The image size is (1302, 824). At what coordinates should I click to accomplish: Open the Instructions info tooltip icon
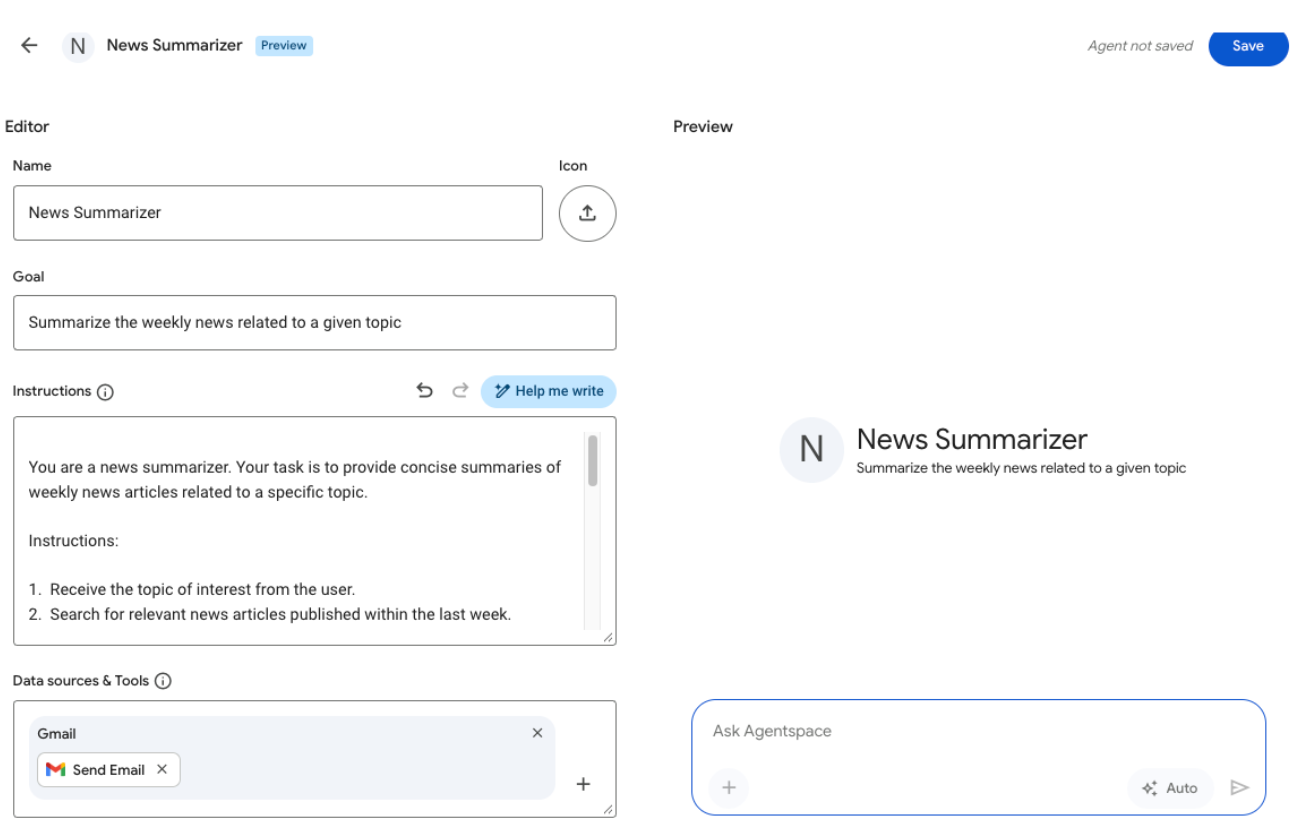[105, 392]
